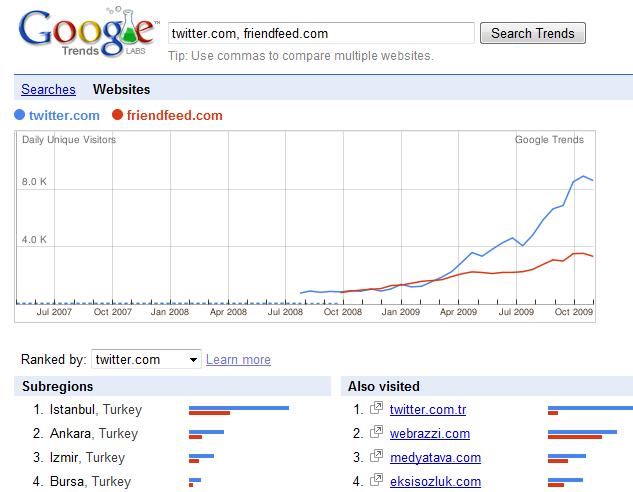Open the Learn more link

[x=238, y=360]
